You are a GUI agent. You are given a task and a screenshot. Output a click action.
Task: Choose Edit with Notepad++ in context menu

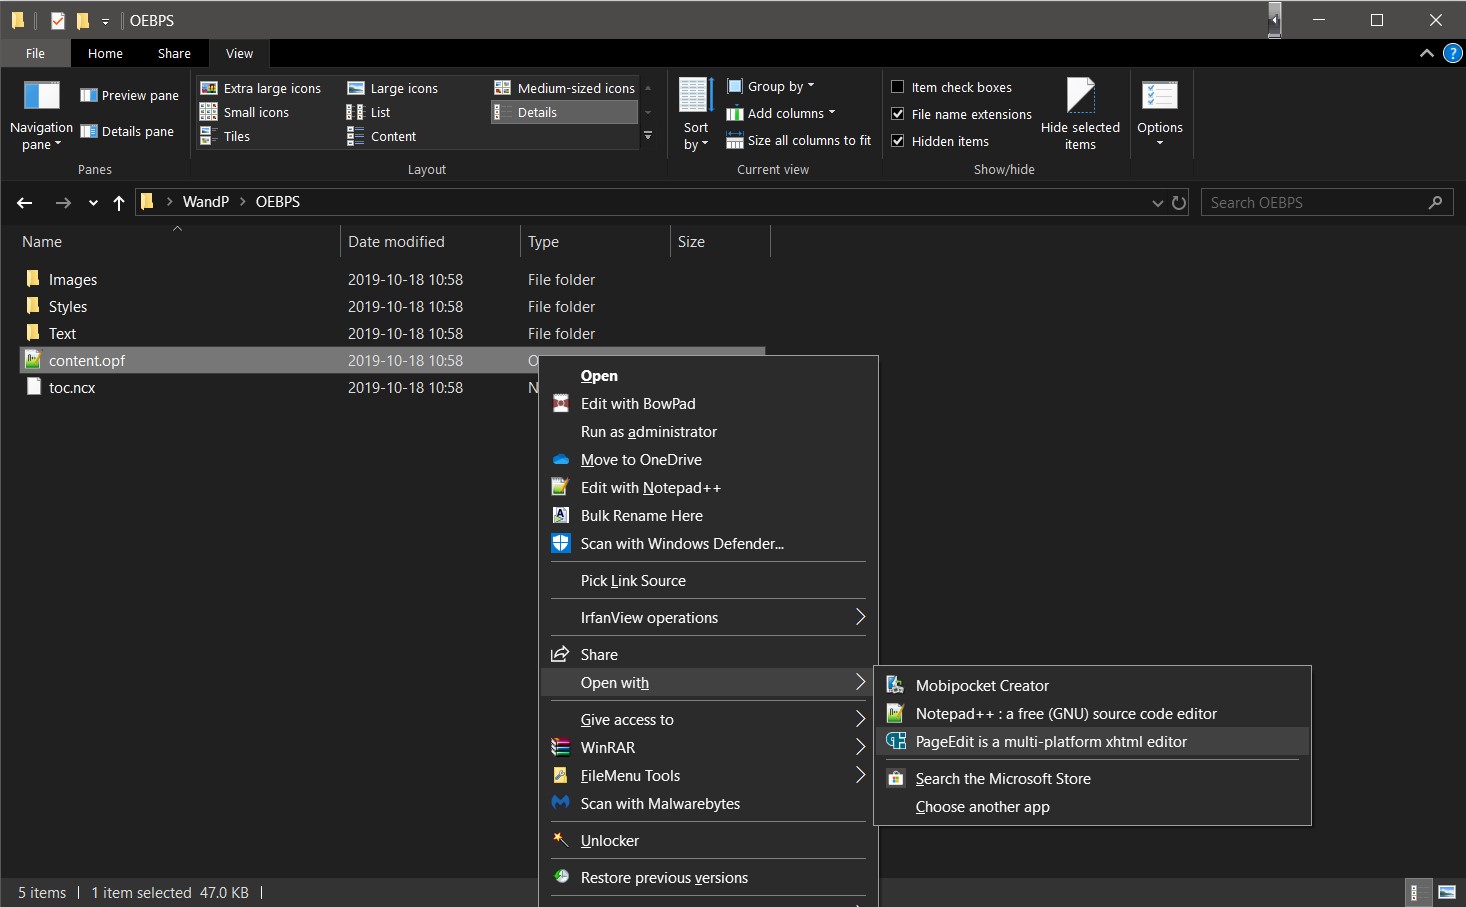click(650, 488)
